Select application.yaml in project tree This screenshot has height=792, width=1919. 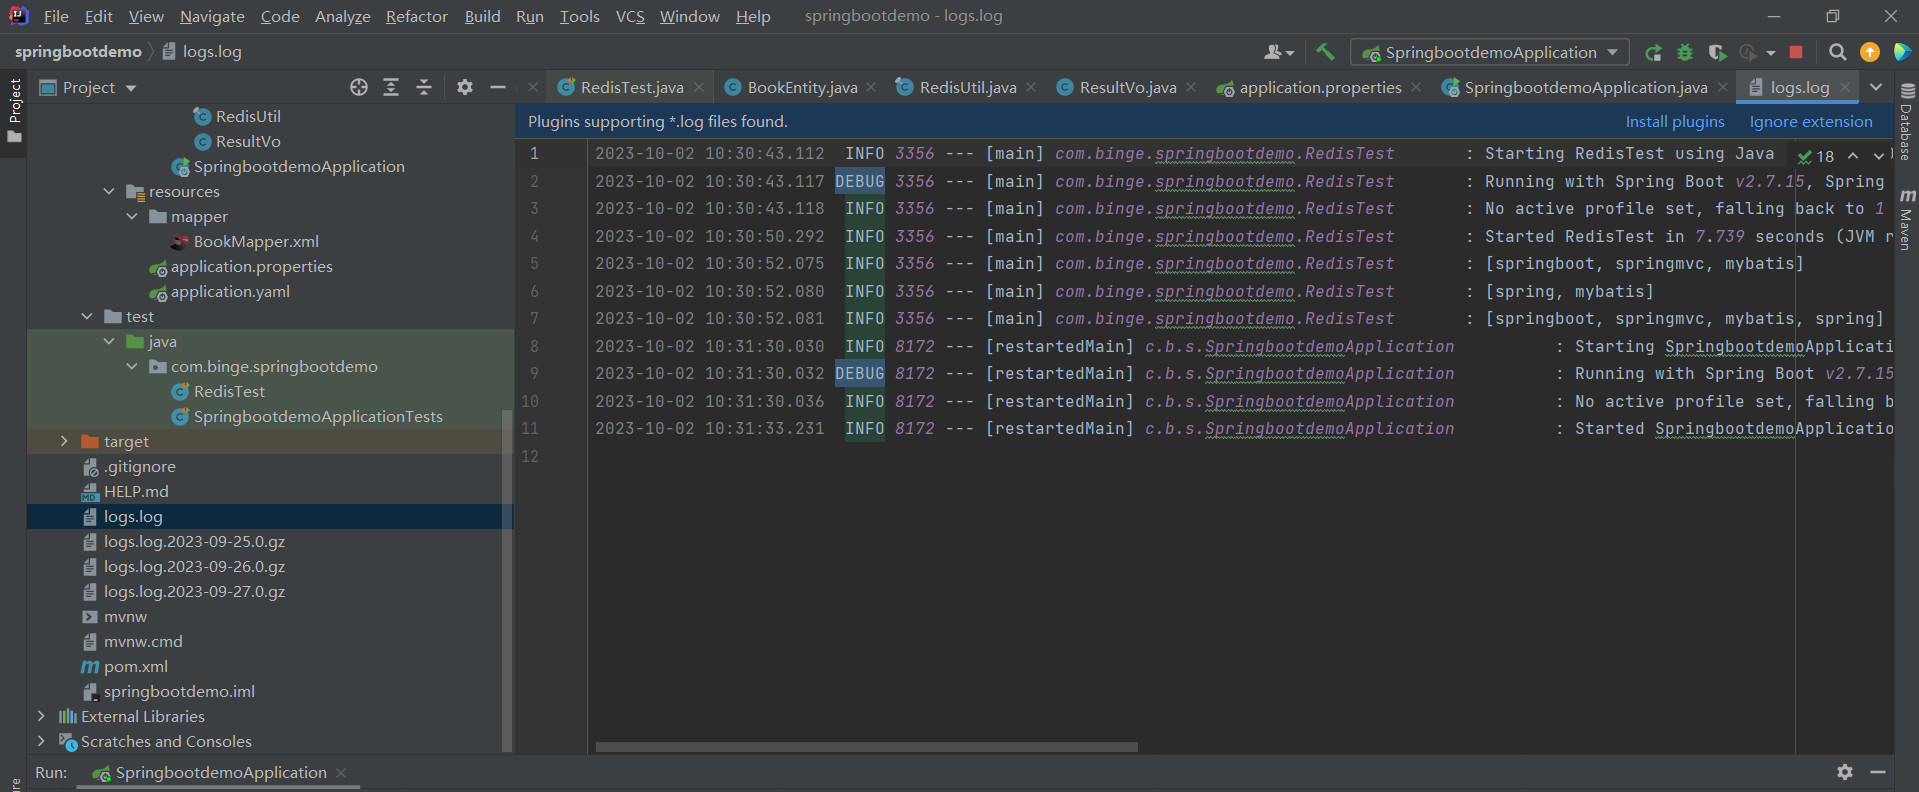pos(230,291)
